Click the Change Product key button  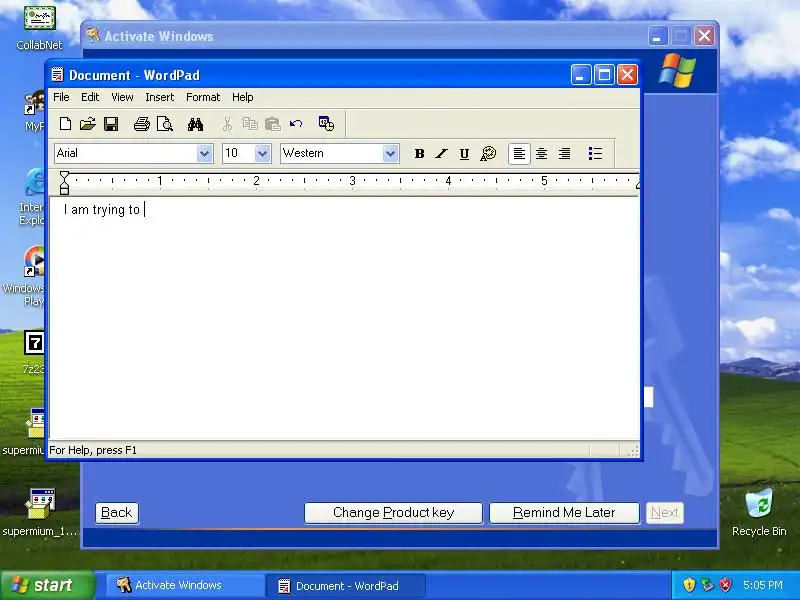pos(393,513)
